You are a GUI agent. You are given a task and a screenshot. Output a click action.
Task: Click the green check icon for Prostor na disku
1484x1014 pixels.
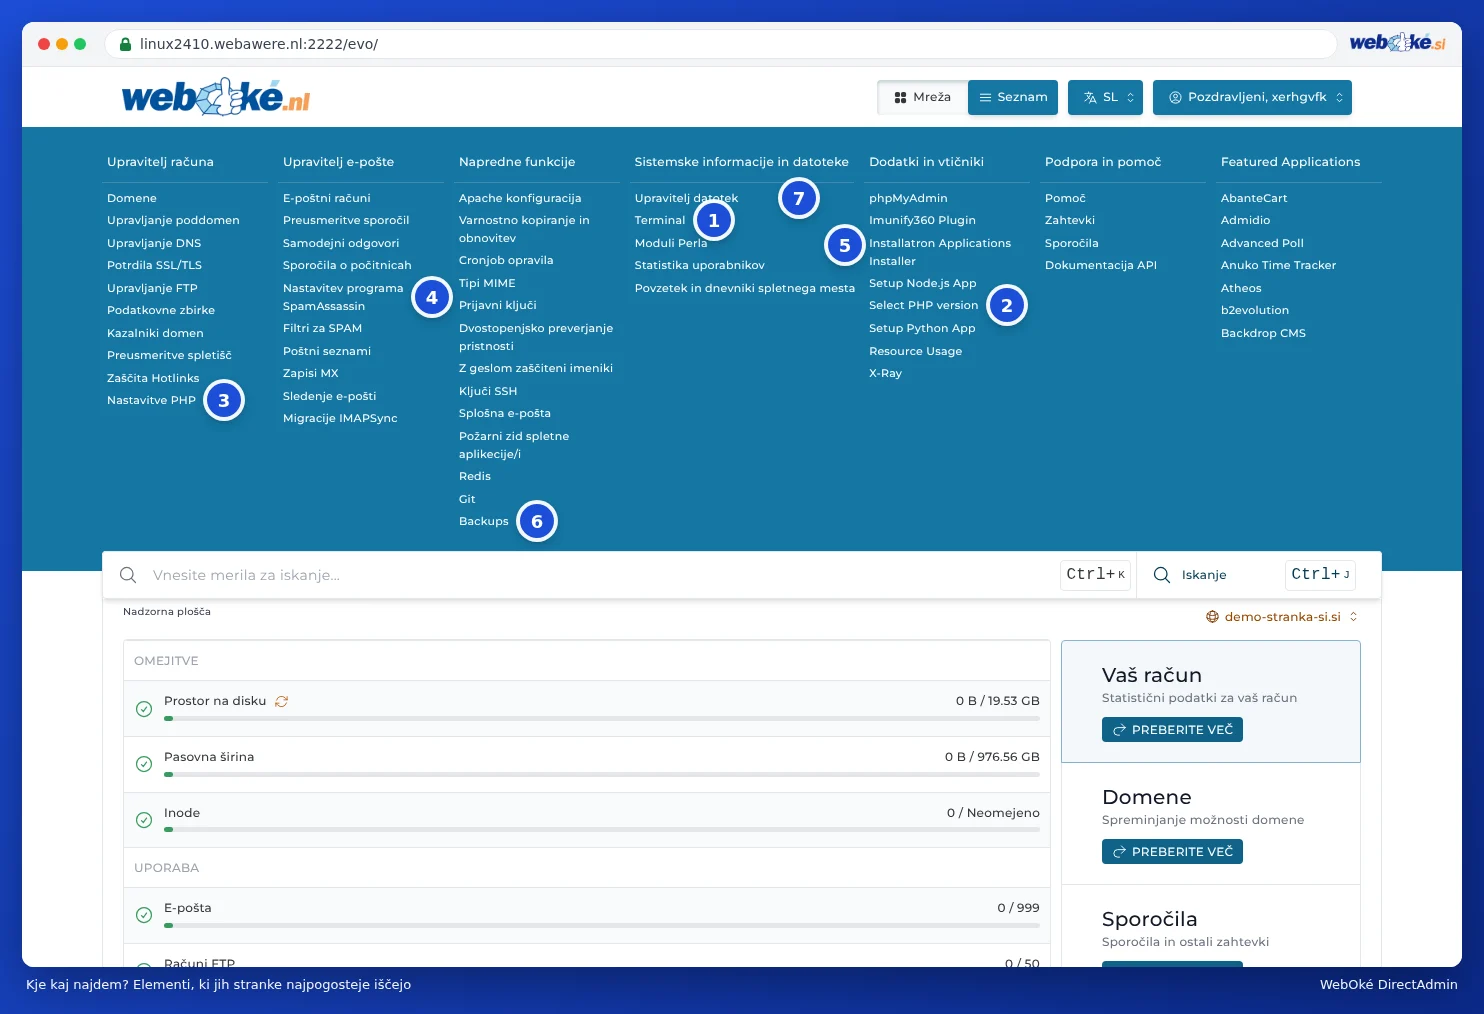pyautogui.click(x=144, y=709)
